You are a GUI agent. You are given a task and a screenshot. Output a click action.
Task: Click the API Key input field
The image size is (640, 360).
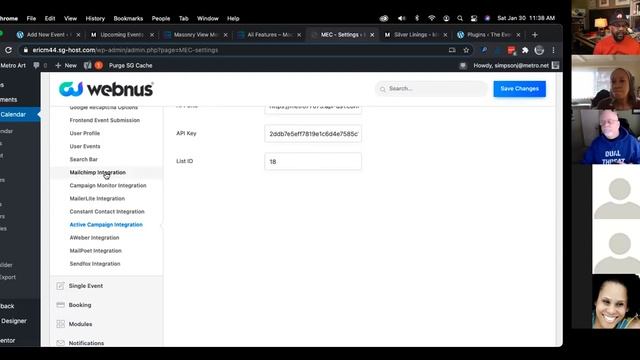click(x=313, y=134)
